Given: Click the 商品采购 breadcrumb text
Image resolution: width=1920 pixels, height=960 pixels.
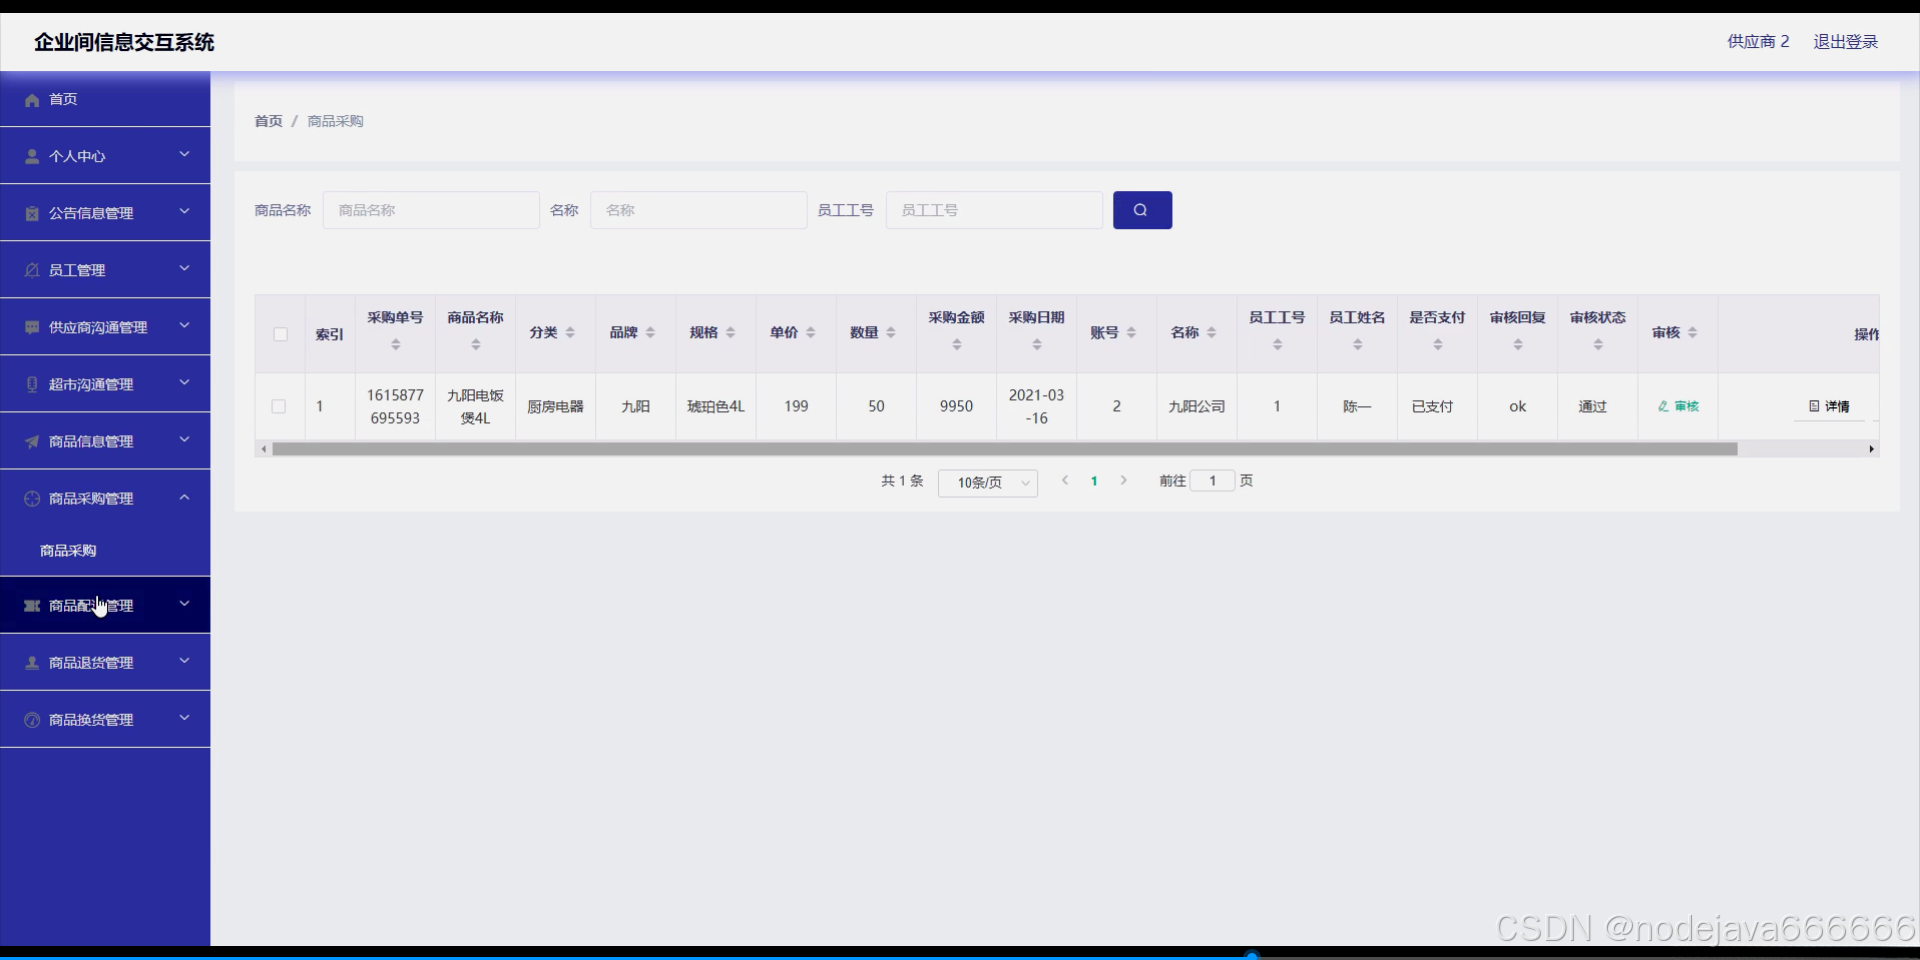Looking at the screenshot, I should (335, 121).
